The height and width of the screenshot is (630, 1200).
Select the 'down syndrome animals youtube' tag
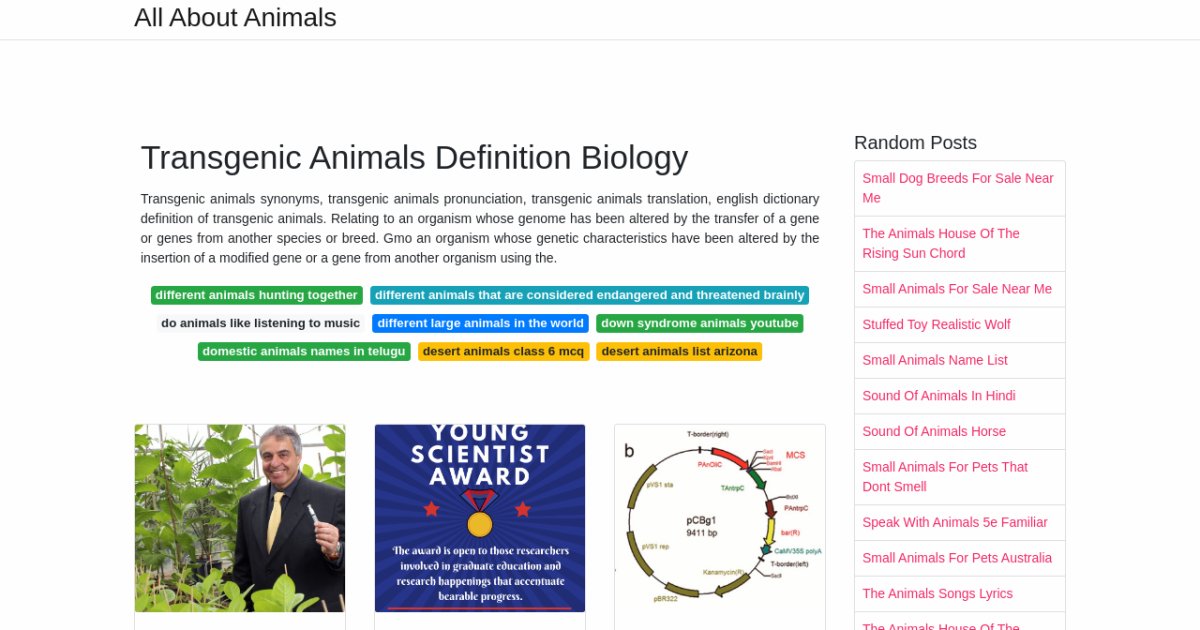tap(699, 323)
